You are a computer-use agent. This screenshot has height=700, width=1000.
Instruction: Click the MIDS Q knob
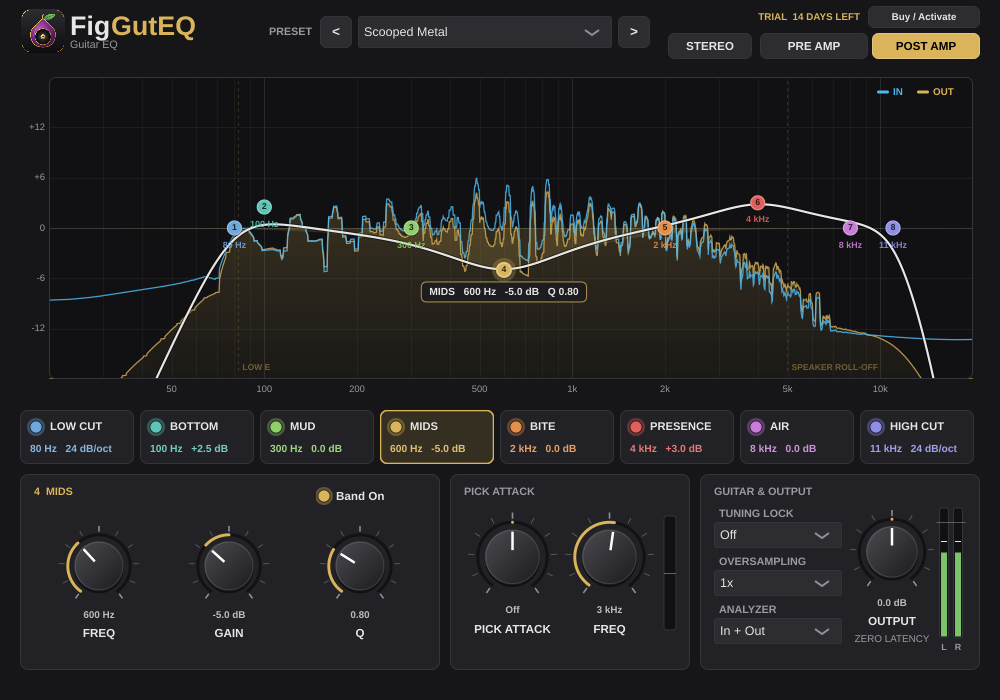point(360,565)
